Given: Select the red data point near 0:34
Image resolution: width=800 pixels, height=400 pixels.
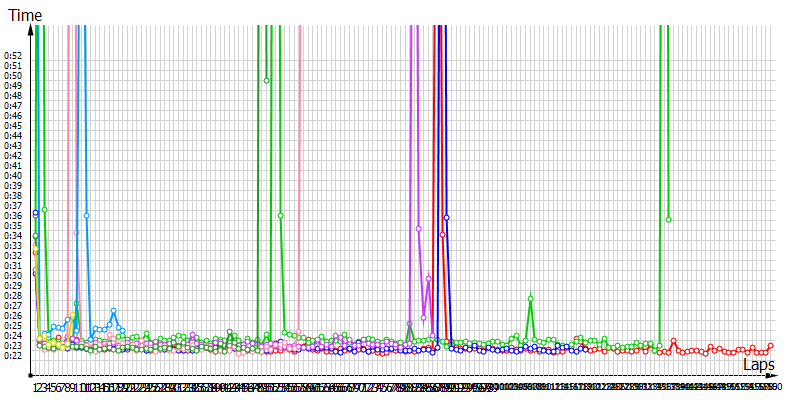Looking at the screenshot, I should 442,234.
